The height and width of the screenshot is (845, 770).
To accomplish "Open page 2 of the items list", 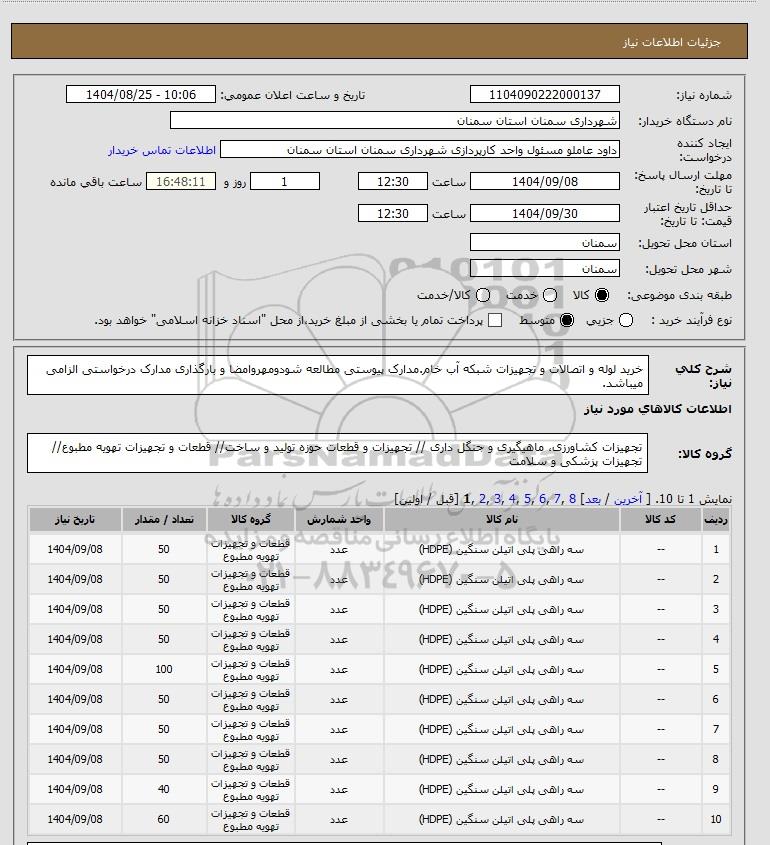I will (x=484, y=497).
